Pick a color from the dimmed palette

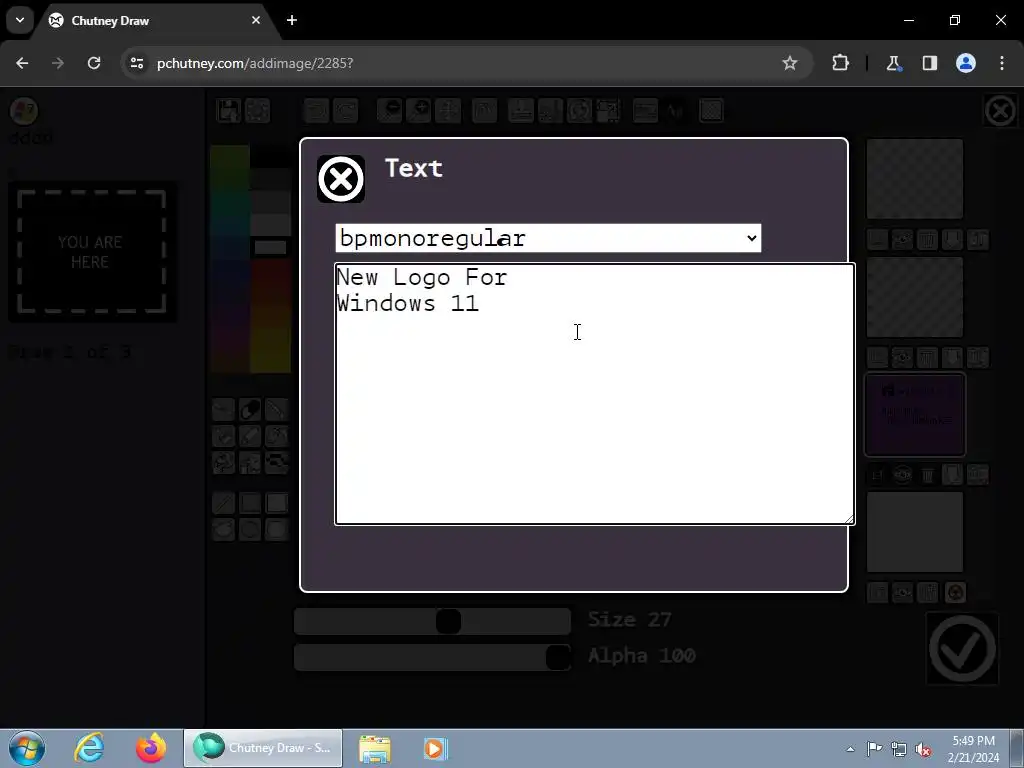pos(250,259)
